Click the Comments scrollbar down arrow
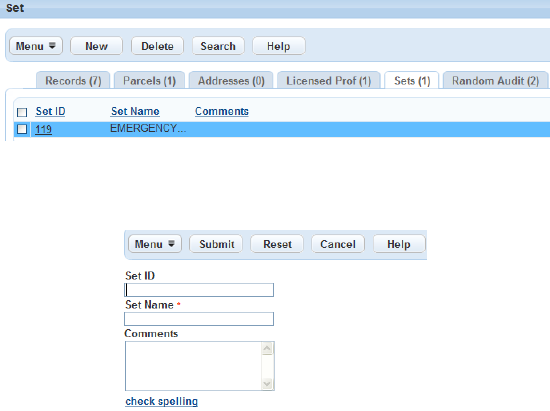The width and height of the screenshot is (550, 411). click(x=267, y=384)
